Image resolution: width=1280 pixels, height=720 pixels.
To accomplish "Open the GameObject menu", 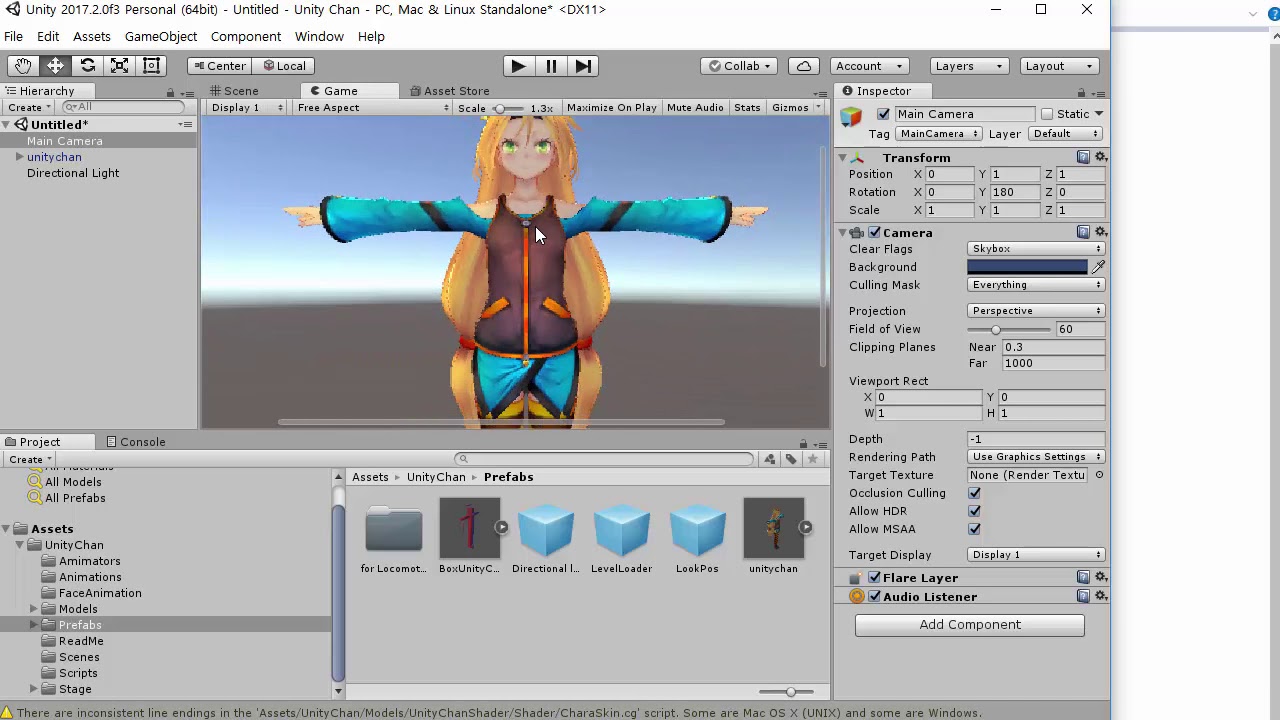I will coord(161,36).
